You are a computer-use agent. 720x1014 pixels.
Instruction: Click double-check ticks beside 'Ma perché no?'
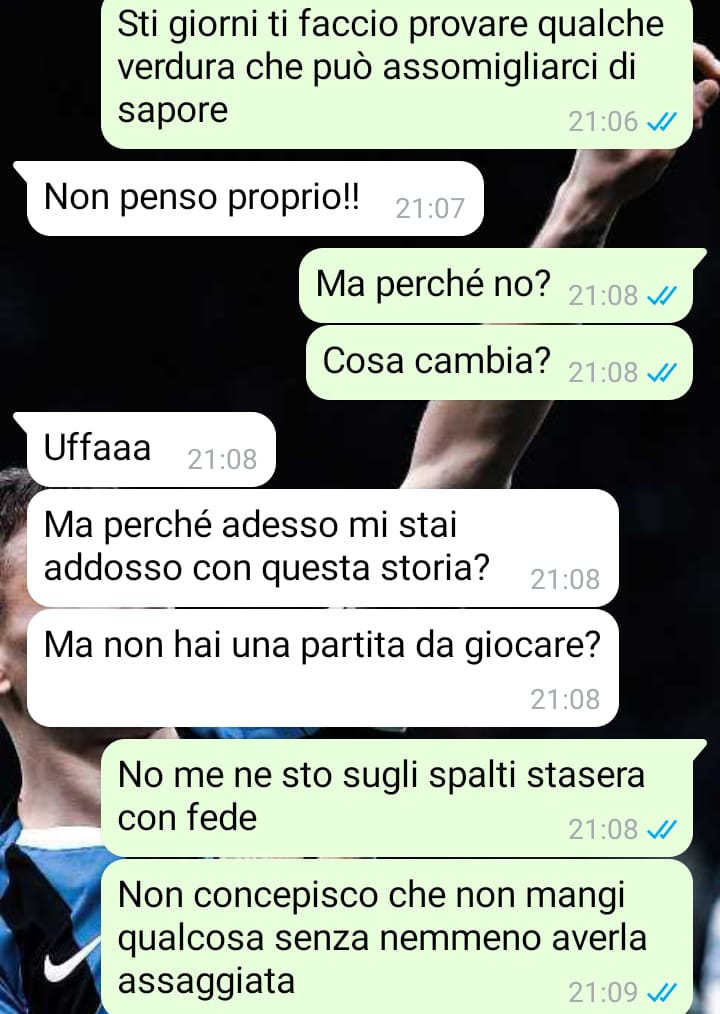[x=662, y=296]
